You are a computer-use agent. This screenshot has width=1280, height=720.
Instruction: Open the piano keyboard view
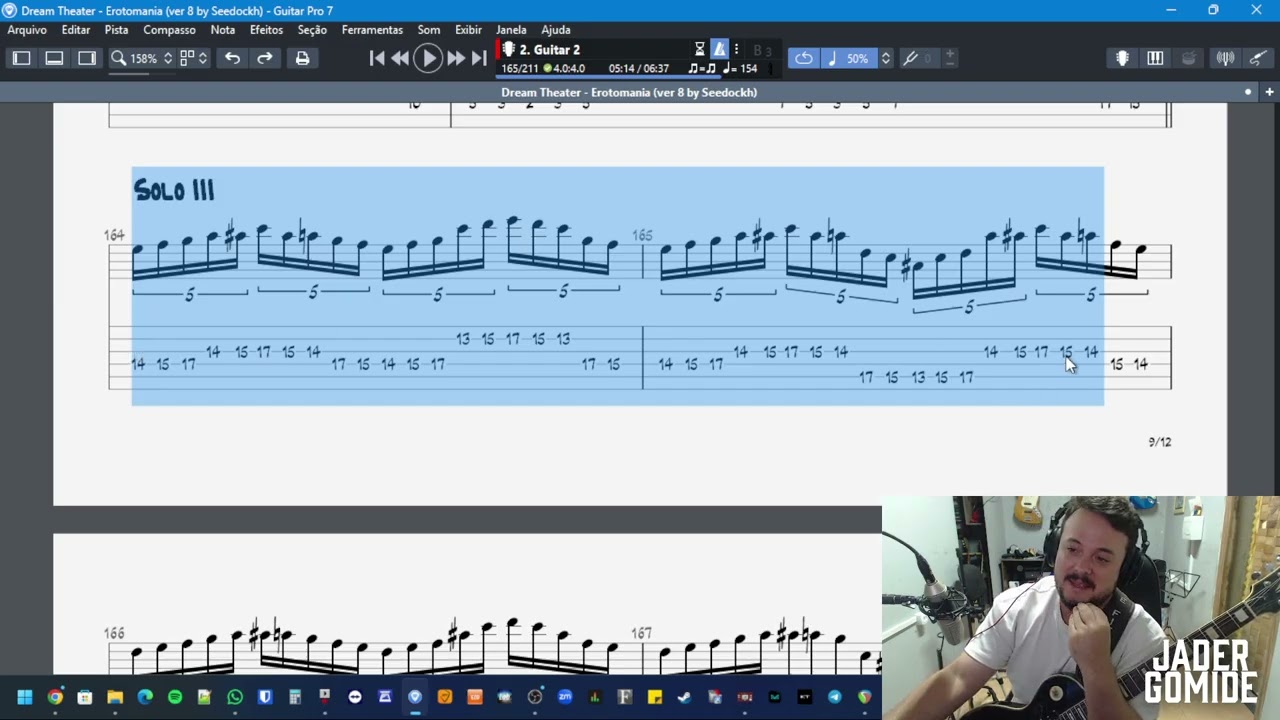1155,58
